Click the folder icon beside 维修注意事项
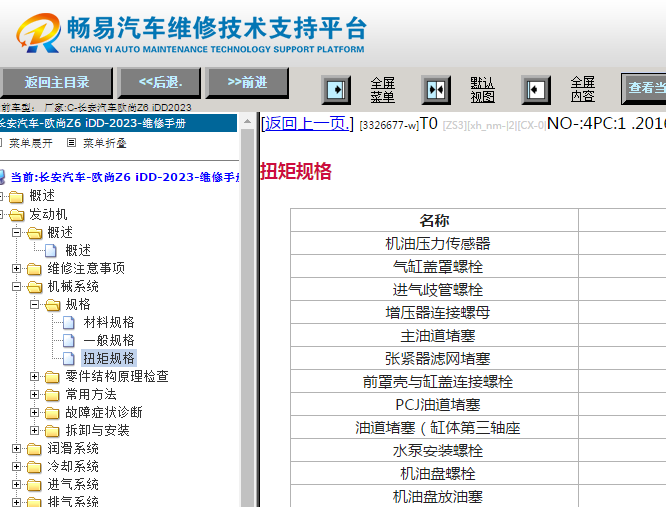This screenshot has width=666, height=507. 34,269
